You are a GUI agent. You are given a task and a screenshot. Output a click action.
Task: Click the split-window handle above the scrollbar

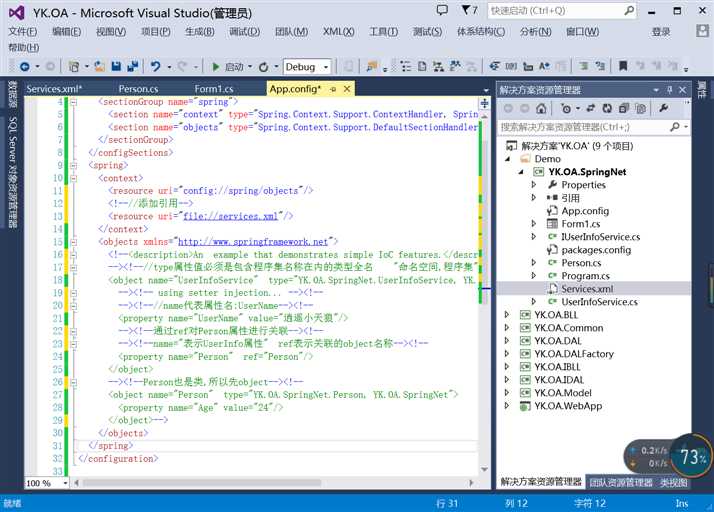coord(484,103)
